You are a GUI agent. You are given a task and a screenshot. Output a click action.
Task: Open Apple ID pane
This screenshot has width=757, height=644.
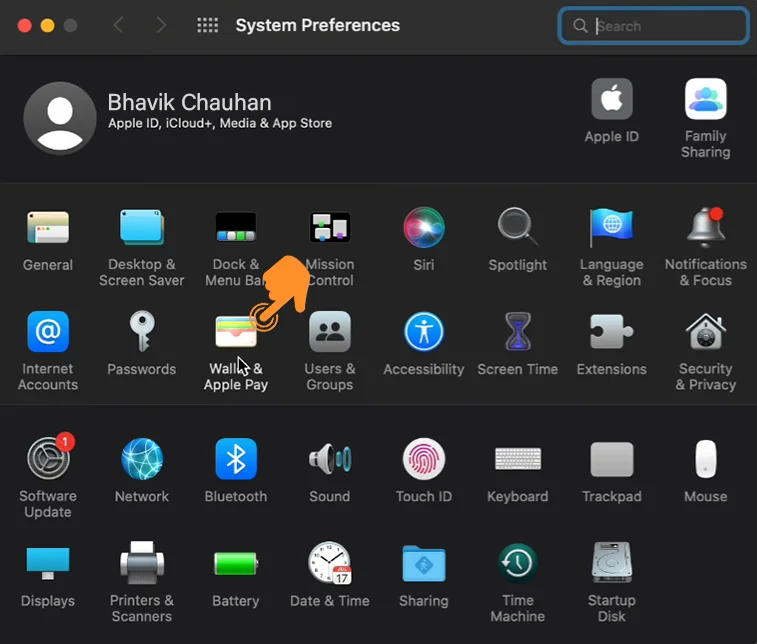(x=611, y=98)
